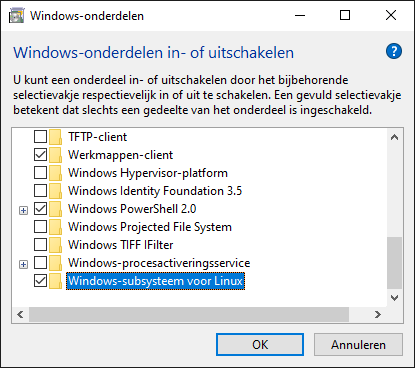The image size is (415, 368).
Task: Check the Windows Projected File System box
Action: pyautogui.click(x=40, y=227)
